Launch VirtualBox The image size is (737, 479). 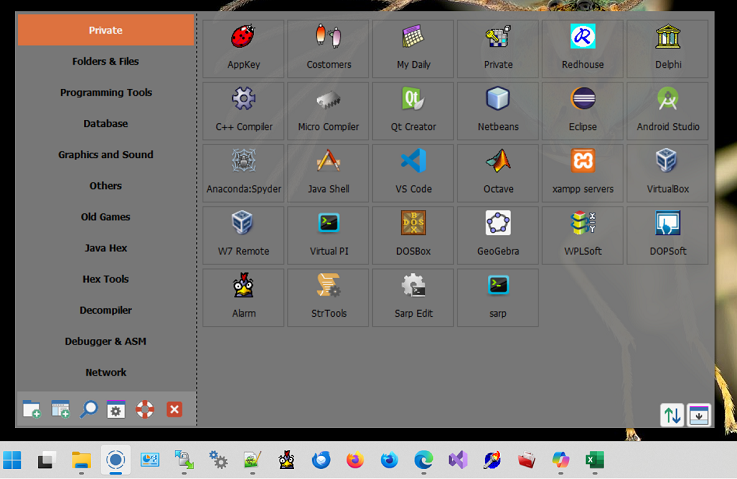point(667,173)
